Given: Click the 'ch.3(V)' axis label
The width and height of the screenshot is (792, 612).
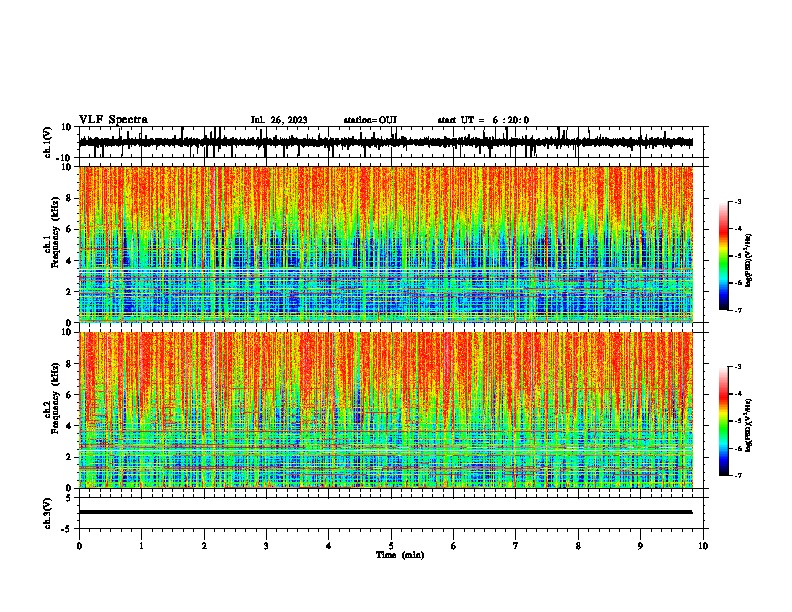Looking at the screenshot, I should coord(48,513).
